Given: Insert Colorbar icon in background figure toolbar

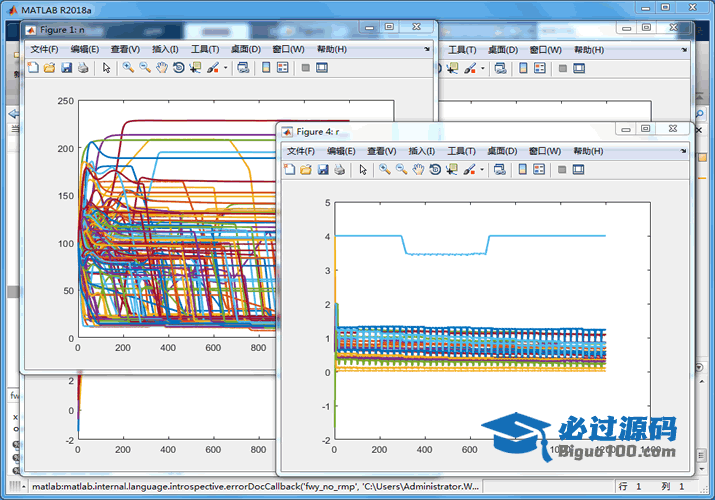Looking at the screenshot, I should pos(523,68).
